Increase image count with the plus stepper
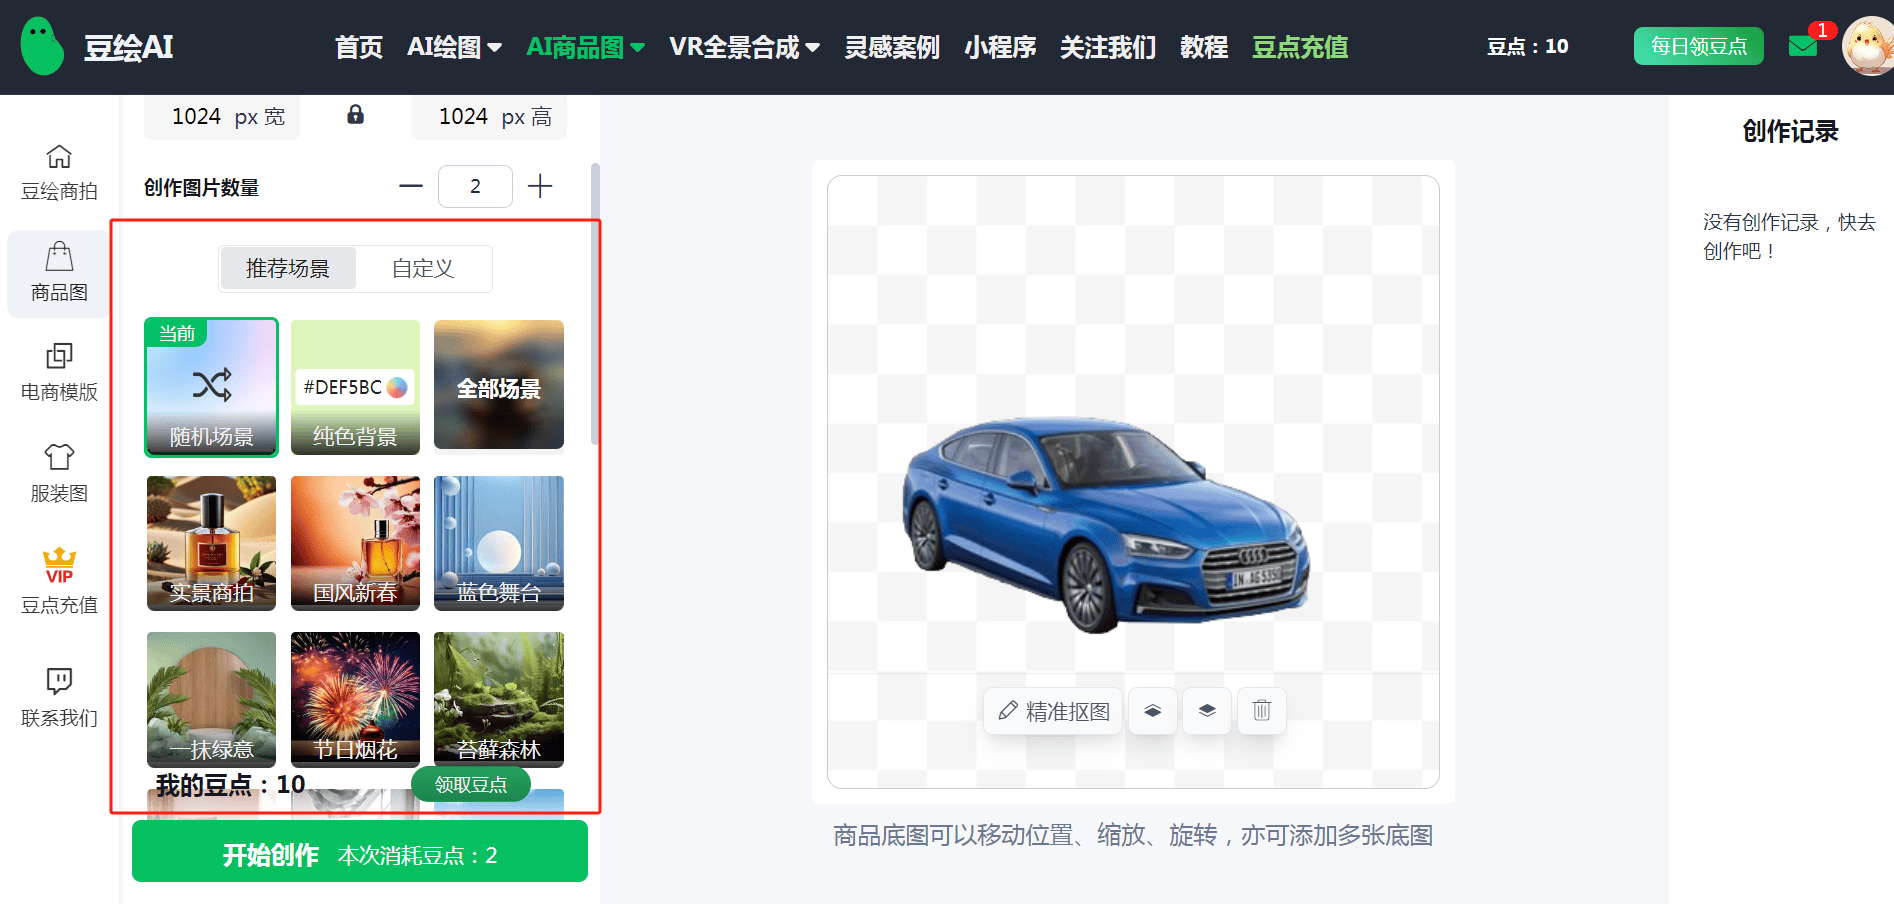The width and height of the screenshot is (1894, 904). [x=540, y=186]
